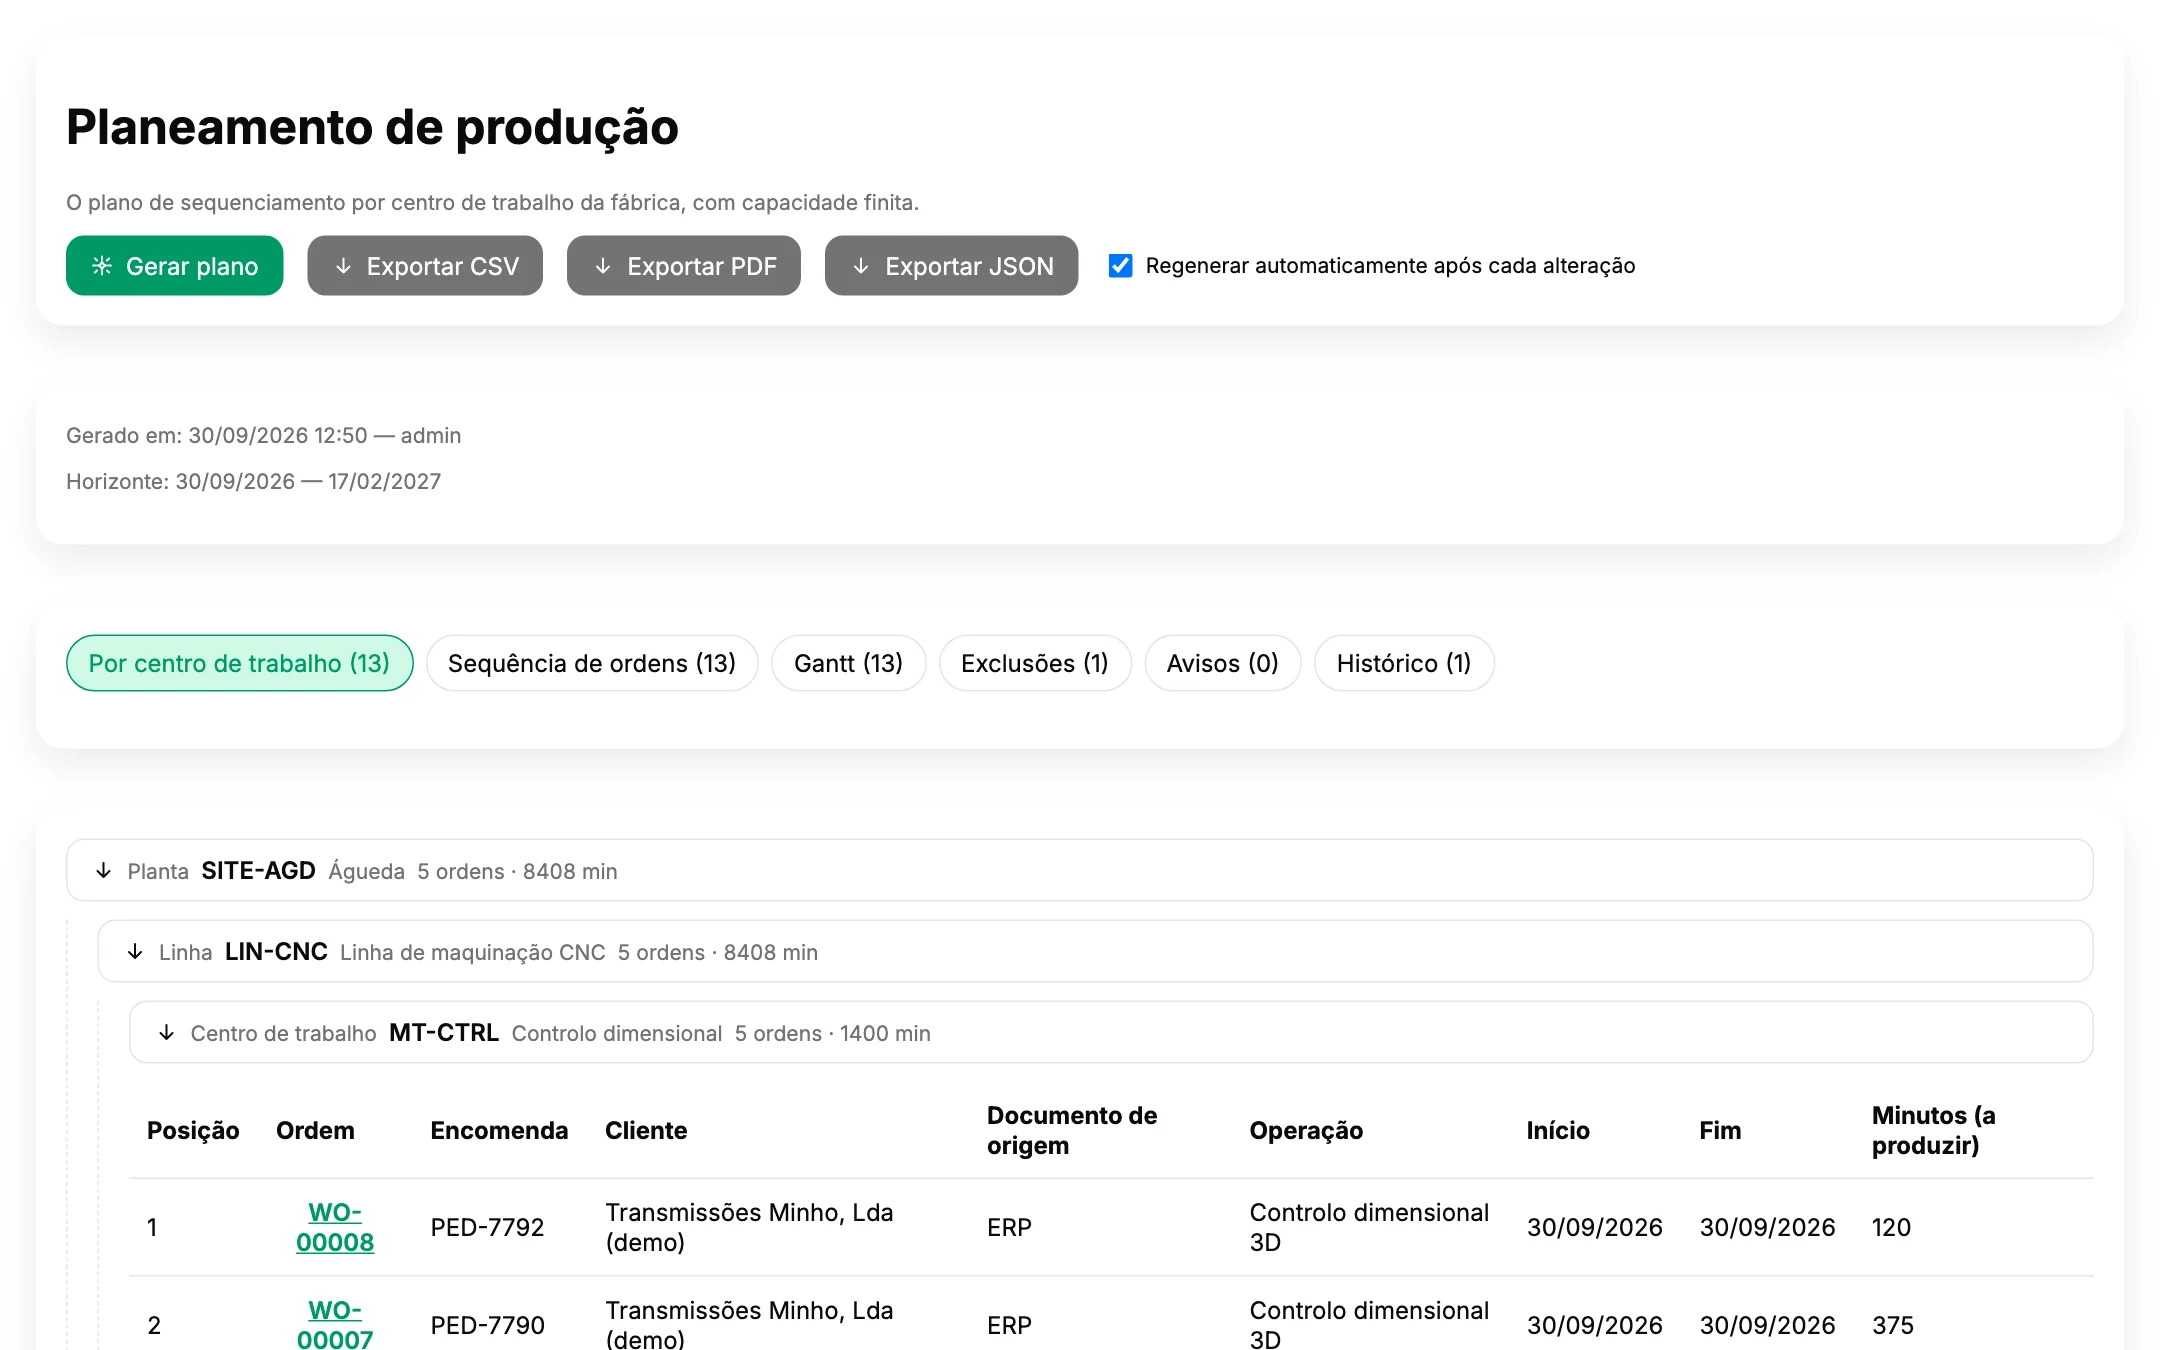
Task: Open work order WO-00008 link
Action: (335, 1227)
